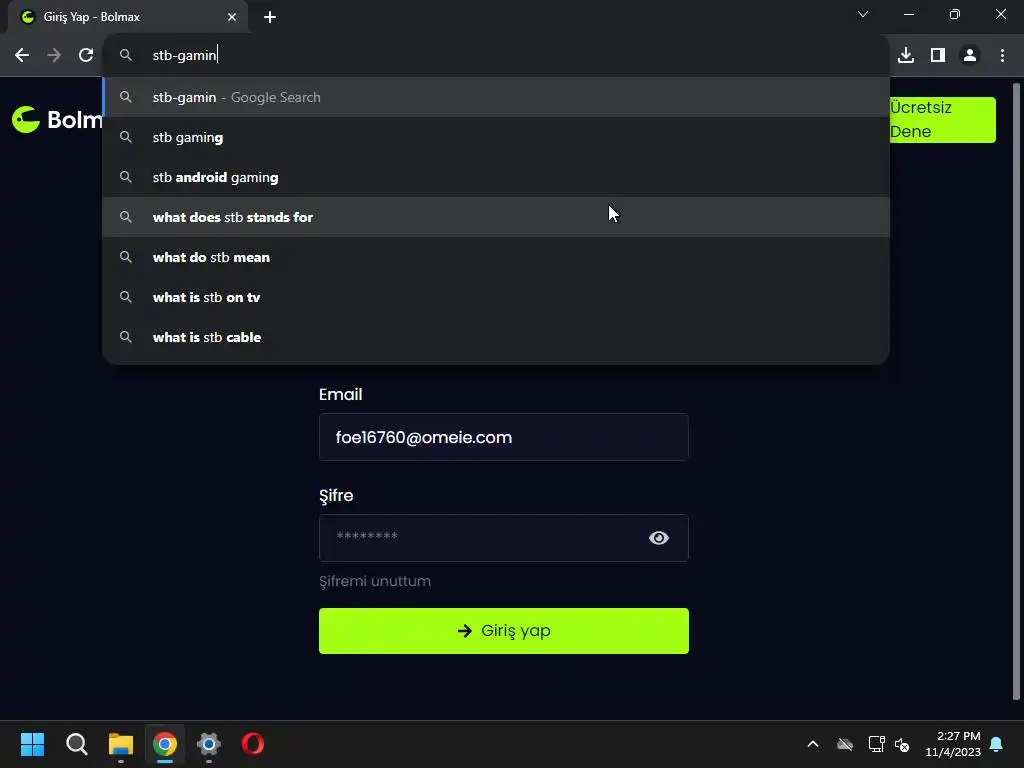Open the Chrome profile avatar
The image size is (1024, 768).
[x=970, y=56]
